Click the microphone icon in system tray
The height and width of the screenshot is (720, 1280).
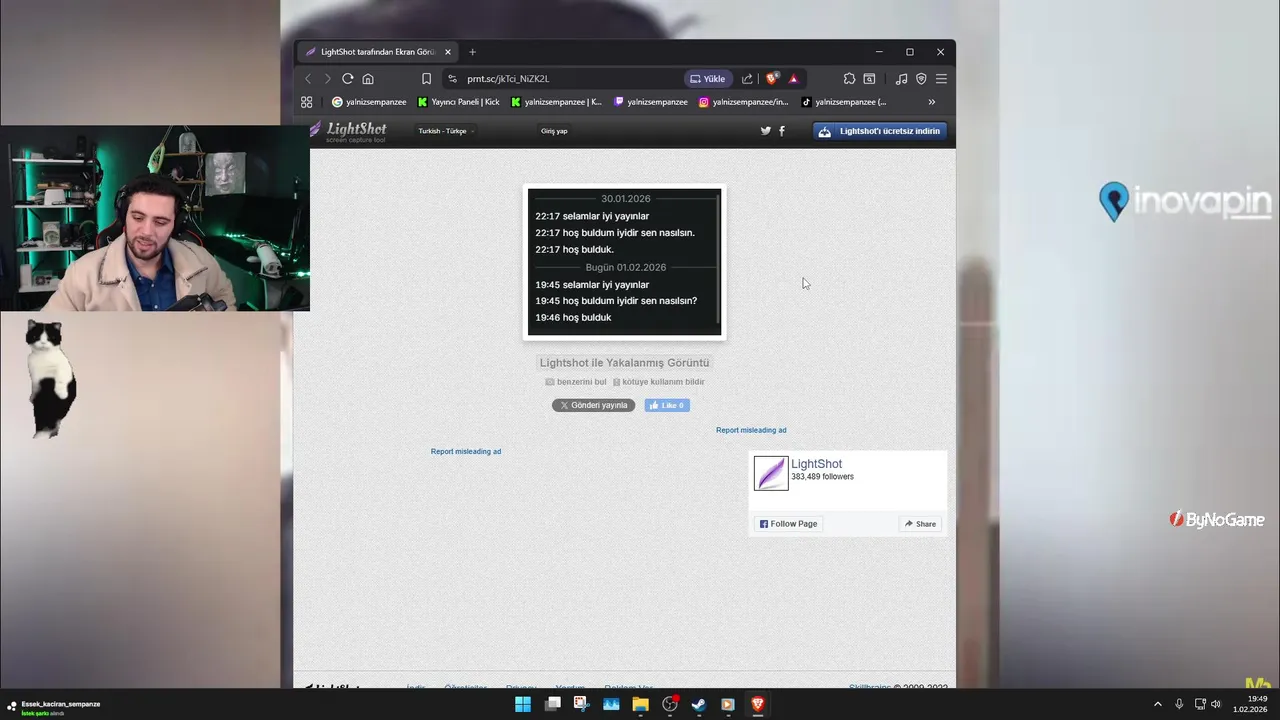pos(1180,704)
